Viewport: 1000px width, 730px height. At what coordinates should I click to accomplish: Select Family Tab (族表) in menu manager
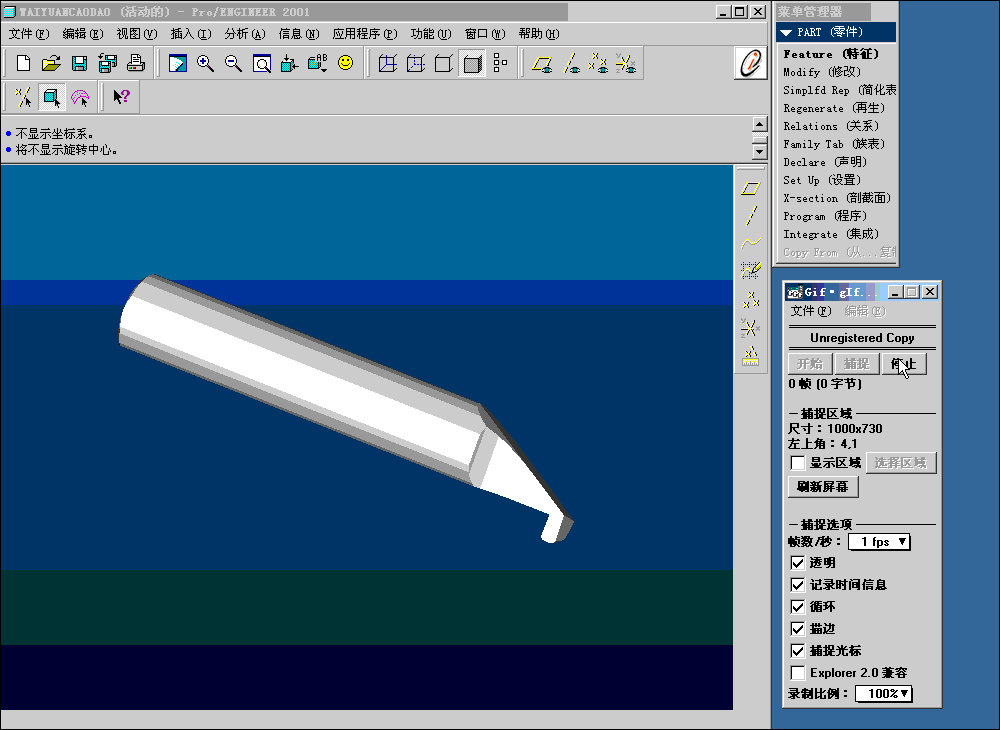pyautogui.click(x=834, y=144)
